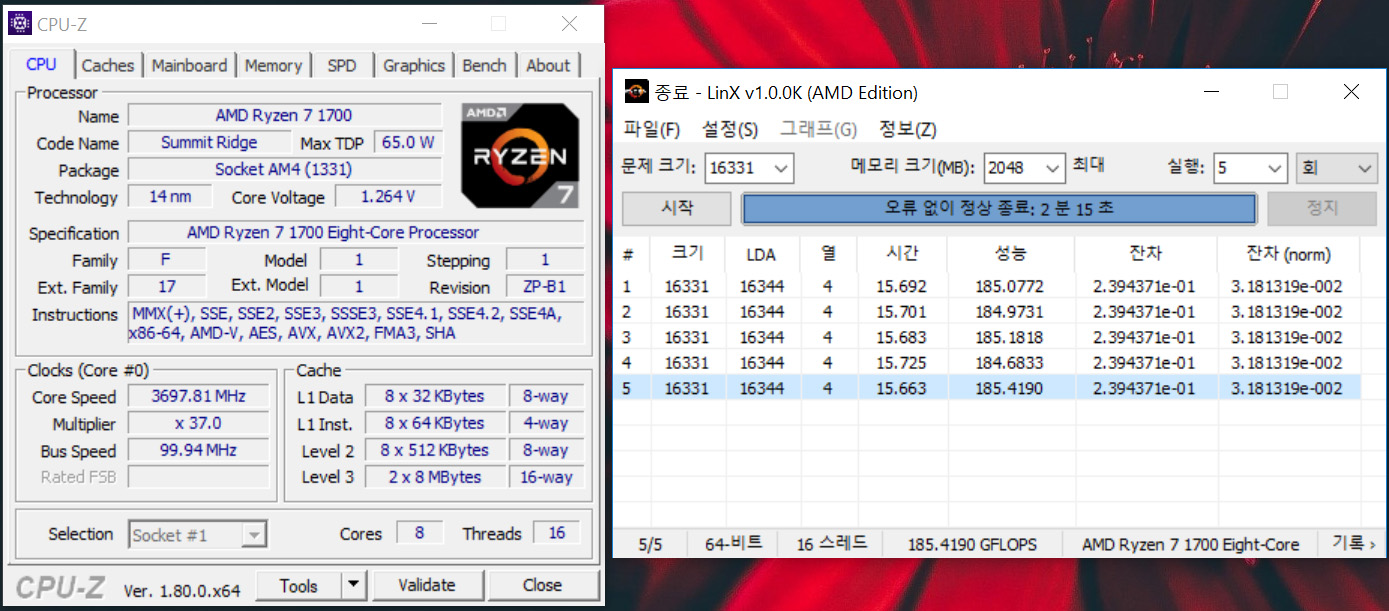Click the Validate button in CPU-Z
The image size is (1389, 611).
coord(427,585)
